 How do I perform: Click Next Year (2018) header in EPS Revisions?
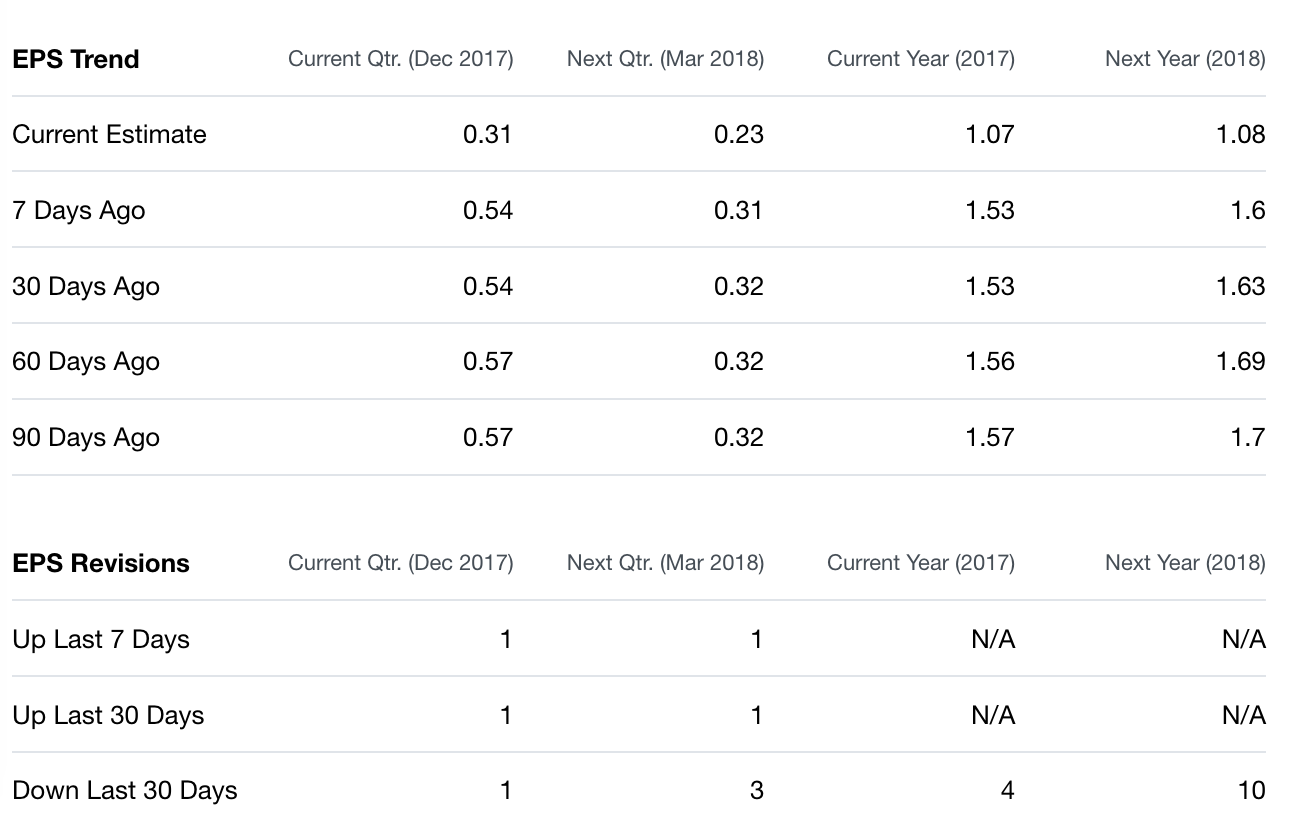click(1185, 563)
